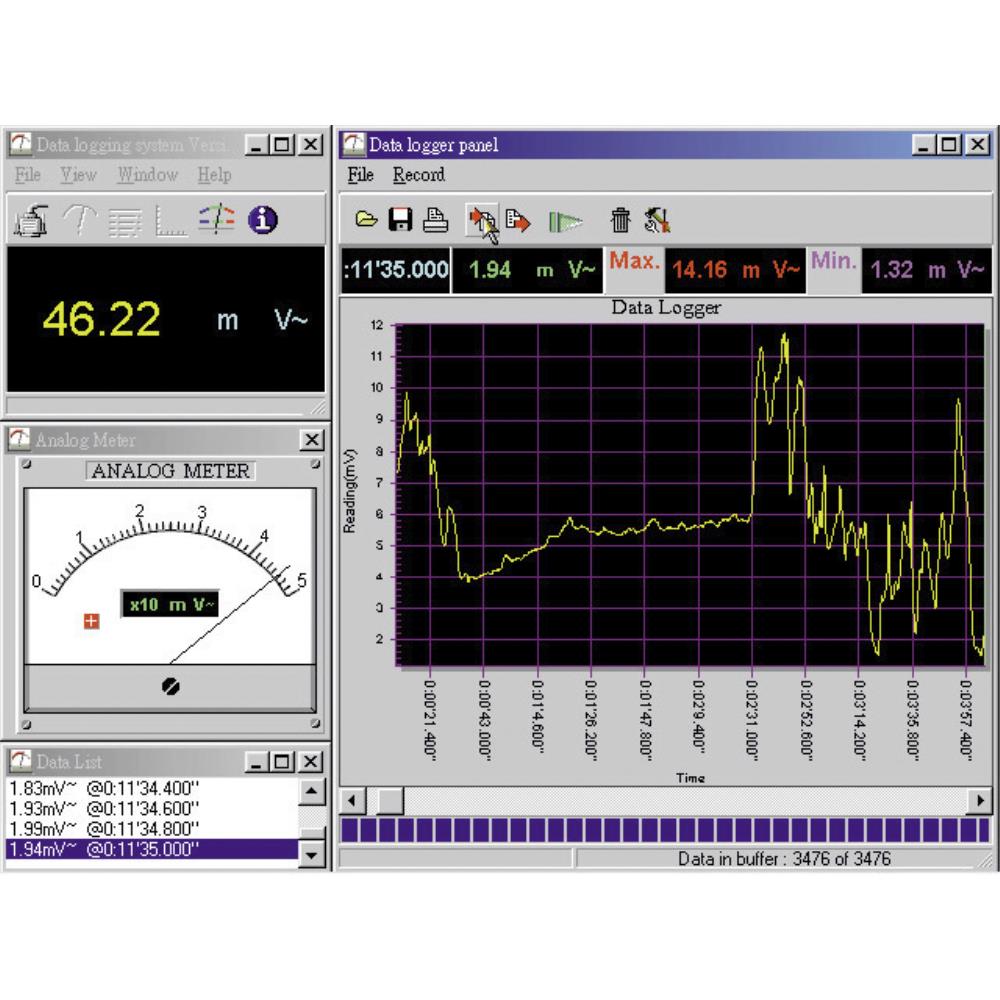Screen dimensions: 1000x1000
Task: Click the analog meter adjustment screw
Action: click(x=171, y=687)
